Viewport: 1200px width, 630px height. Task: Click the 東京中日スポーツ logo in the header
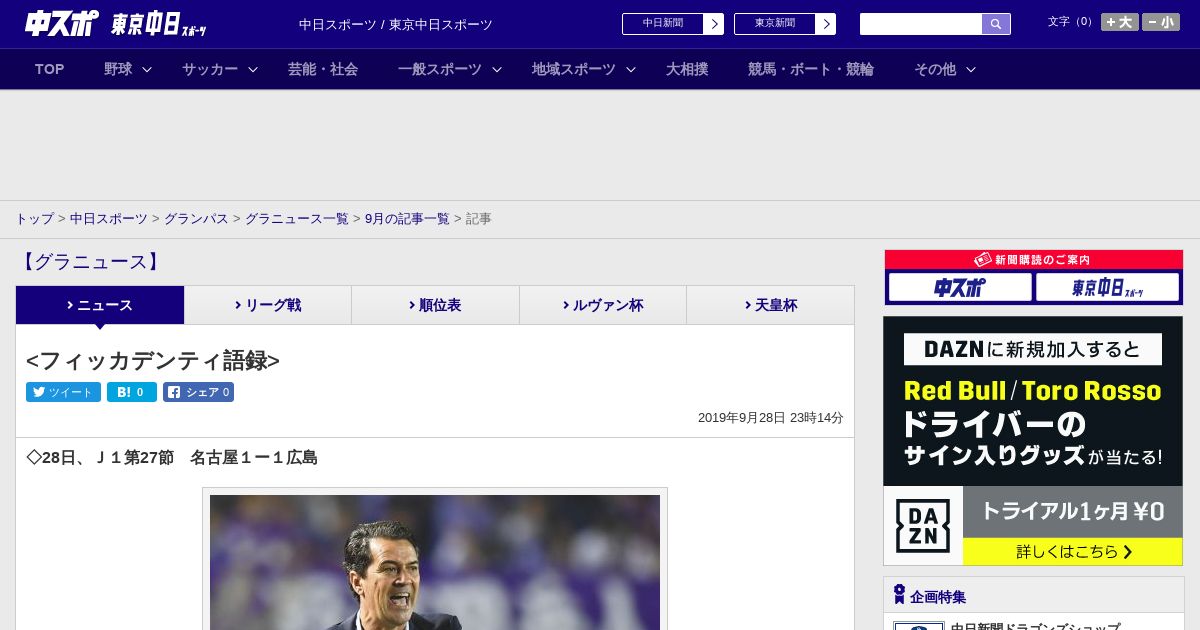[159, 24]
